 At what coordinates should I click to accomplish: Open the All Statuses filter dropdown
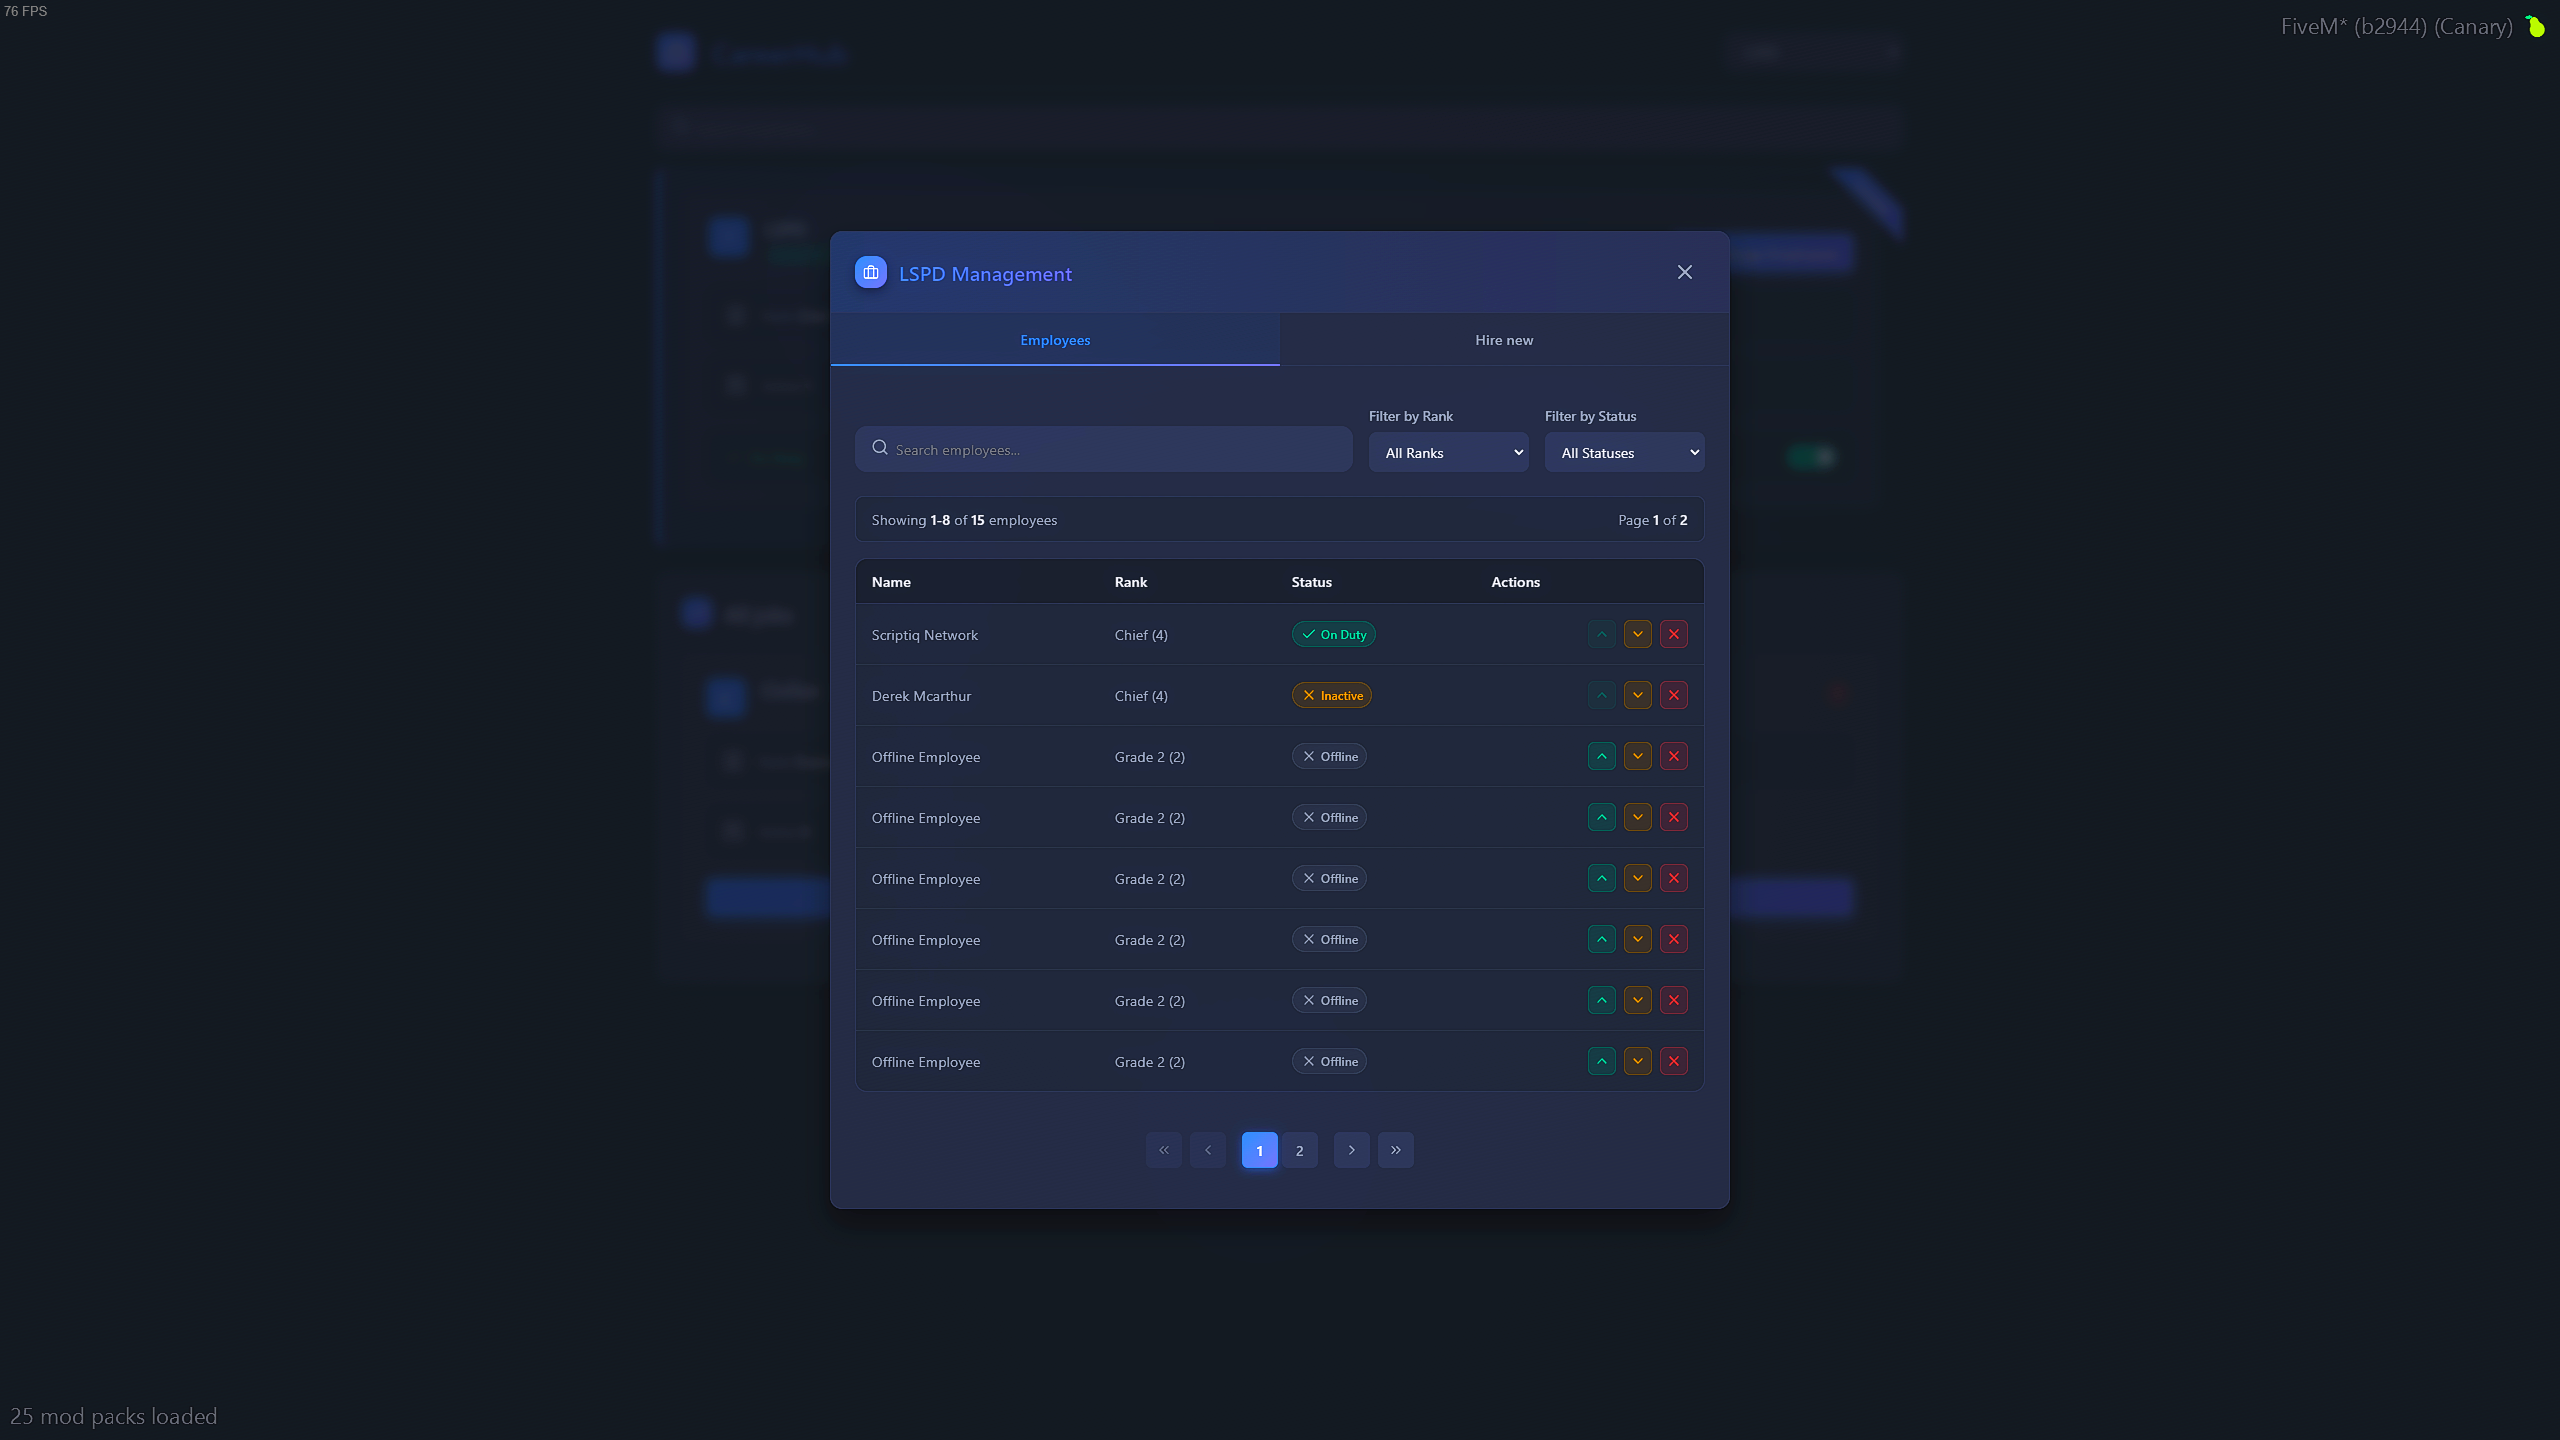coord(1624,452)
